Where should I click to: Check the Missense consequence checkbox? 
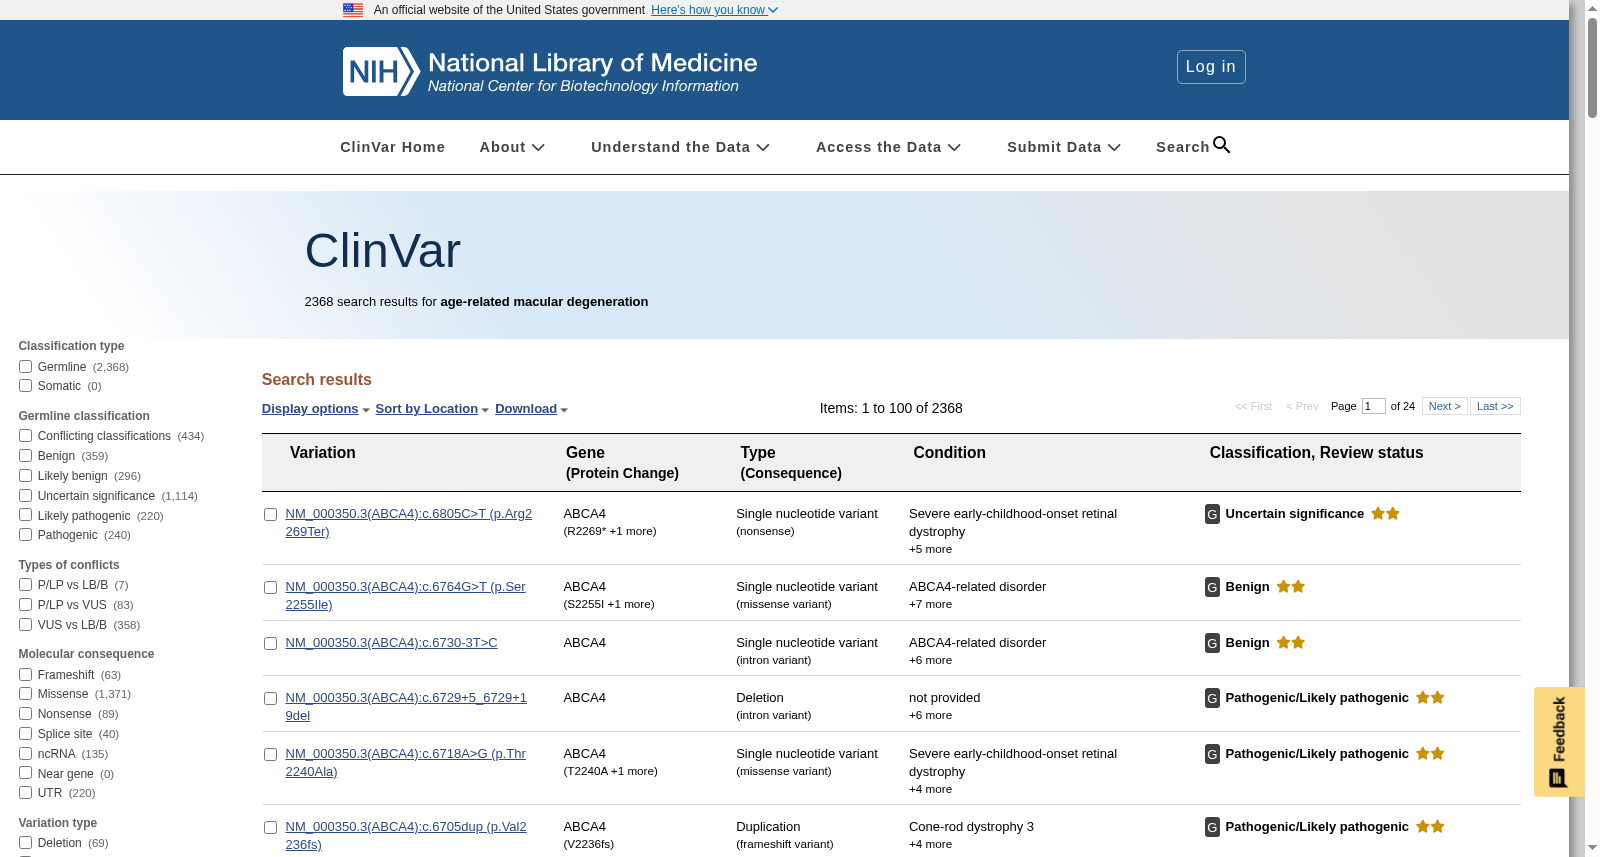(x=25, y=694)
